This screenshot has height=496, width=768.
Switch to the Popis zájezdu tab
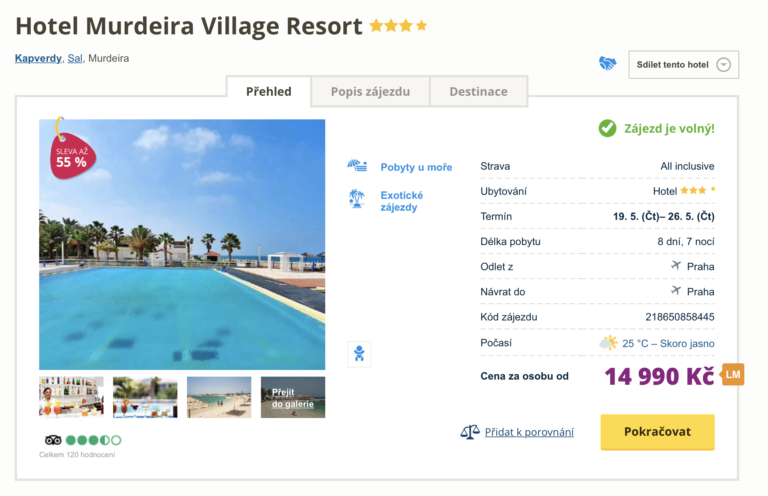[370, 91]
